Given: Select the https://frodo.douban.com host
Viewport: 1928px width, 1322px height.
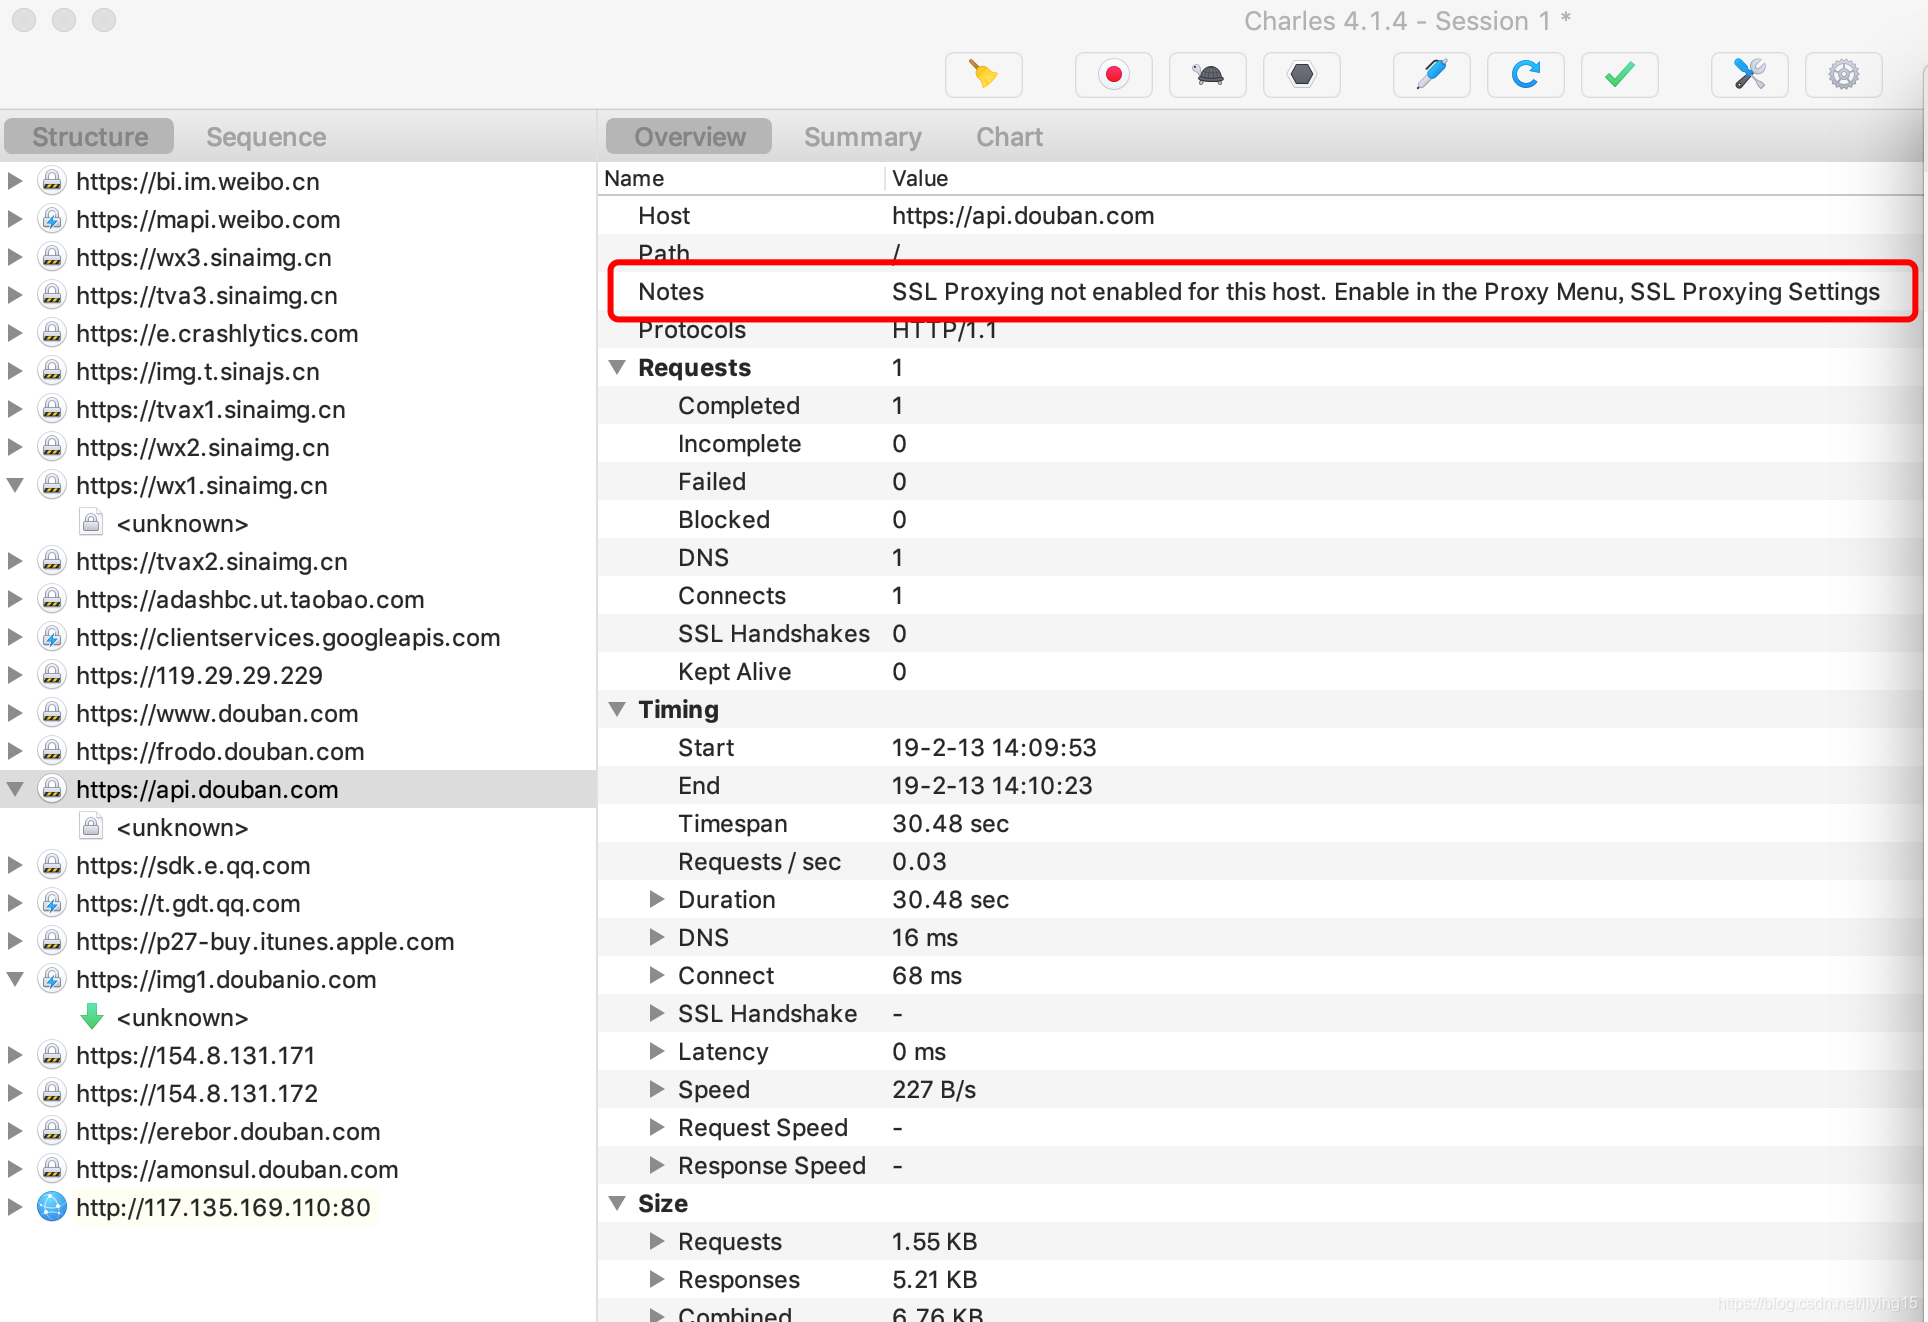Looking at the screenshot, I should pos(220,751).
